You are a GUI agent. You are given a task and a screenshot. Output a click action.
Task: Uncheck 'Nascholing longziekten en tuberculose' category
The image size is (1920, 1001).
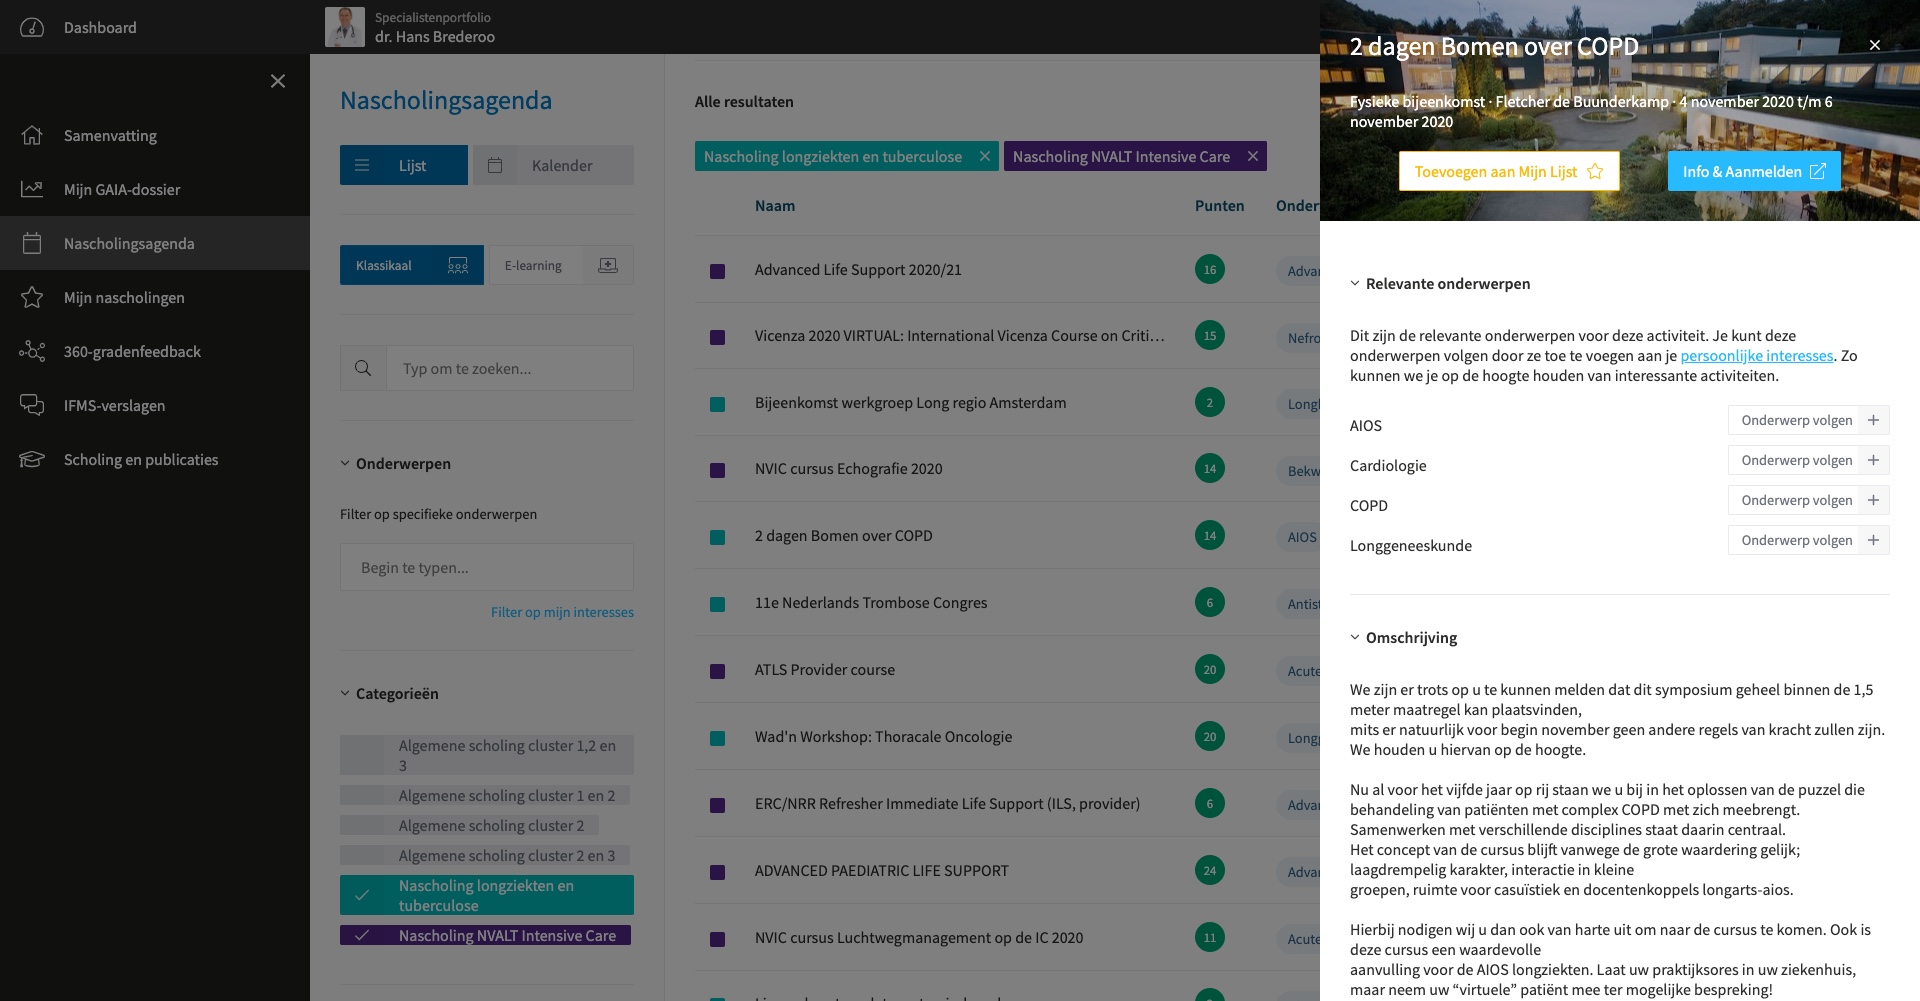click(487, 895)
